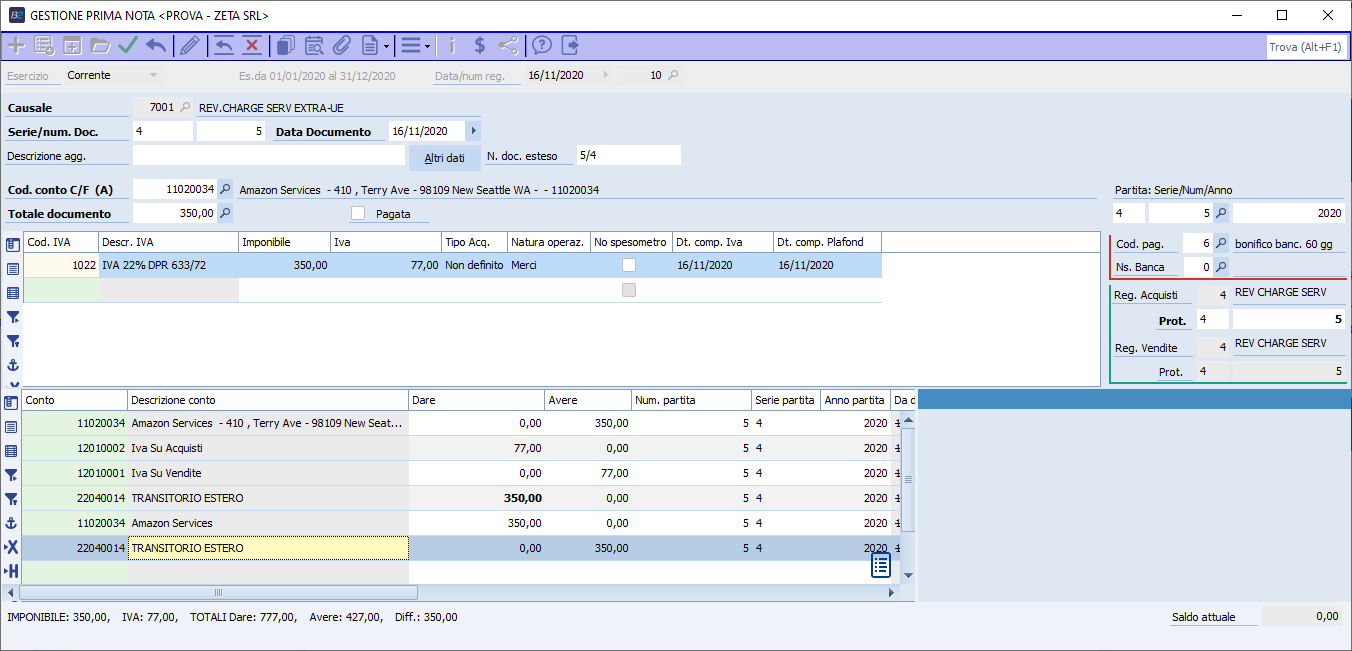Image resolution: width=1352 pixels, height=651 pixels.
Task: Open the Esercizio Corrente dropdown
Action: pyautogui.click(x=153, y=75)
